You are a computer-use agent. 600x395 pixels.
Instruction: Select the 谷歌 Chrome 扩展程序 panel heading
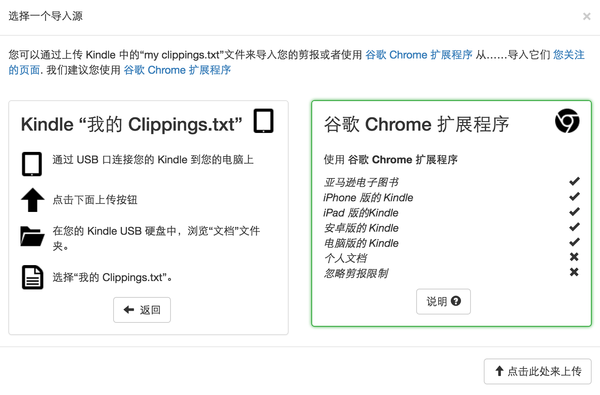(416, 124)
